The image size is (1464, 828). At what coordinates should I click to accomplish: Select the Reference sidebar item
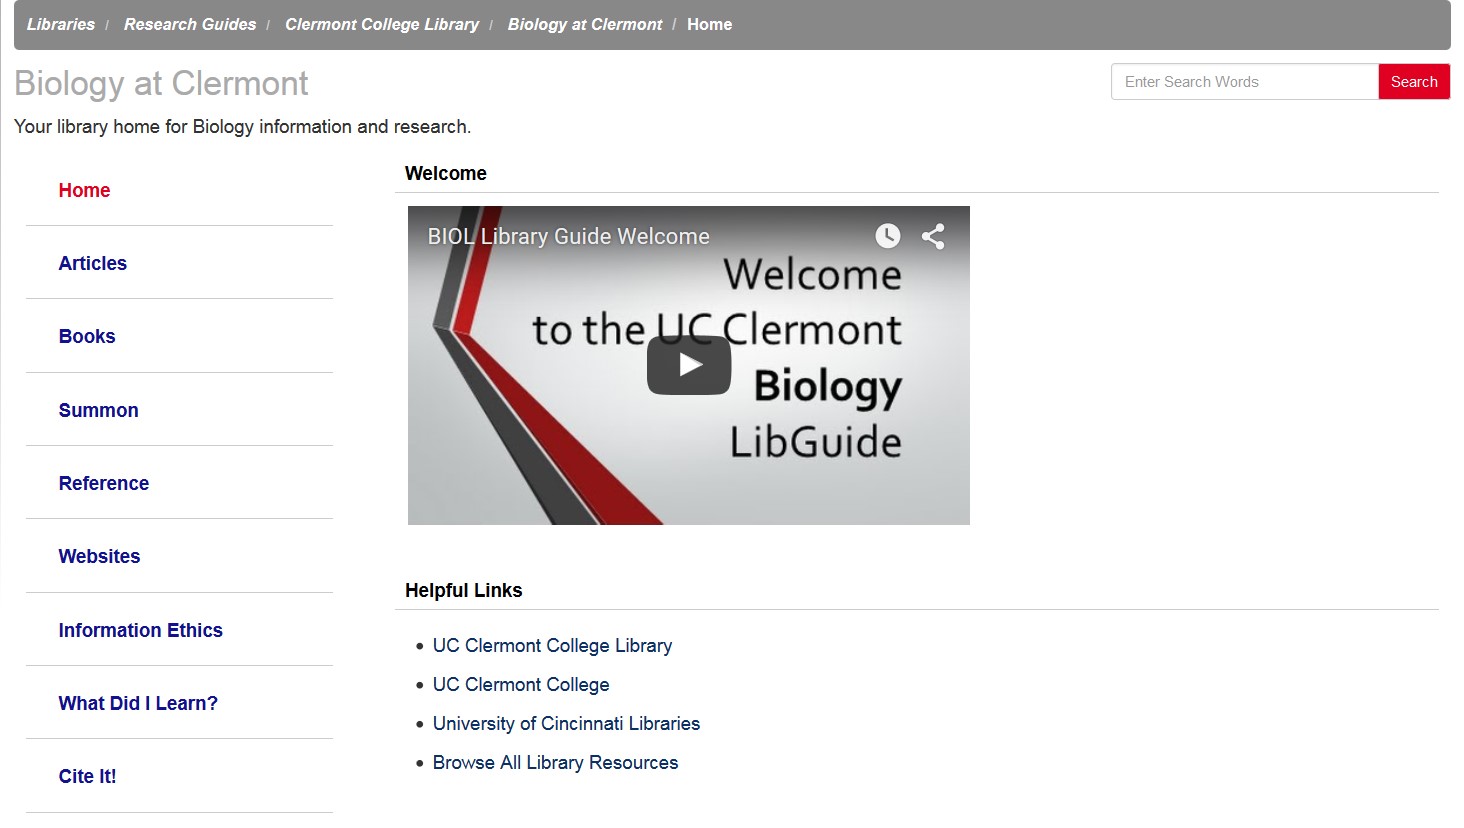coord(103,483)
